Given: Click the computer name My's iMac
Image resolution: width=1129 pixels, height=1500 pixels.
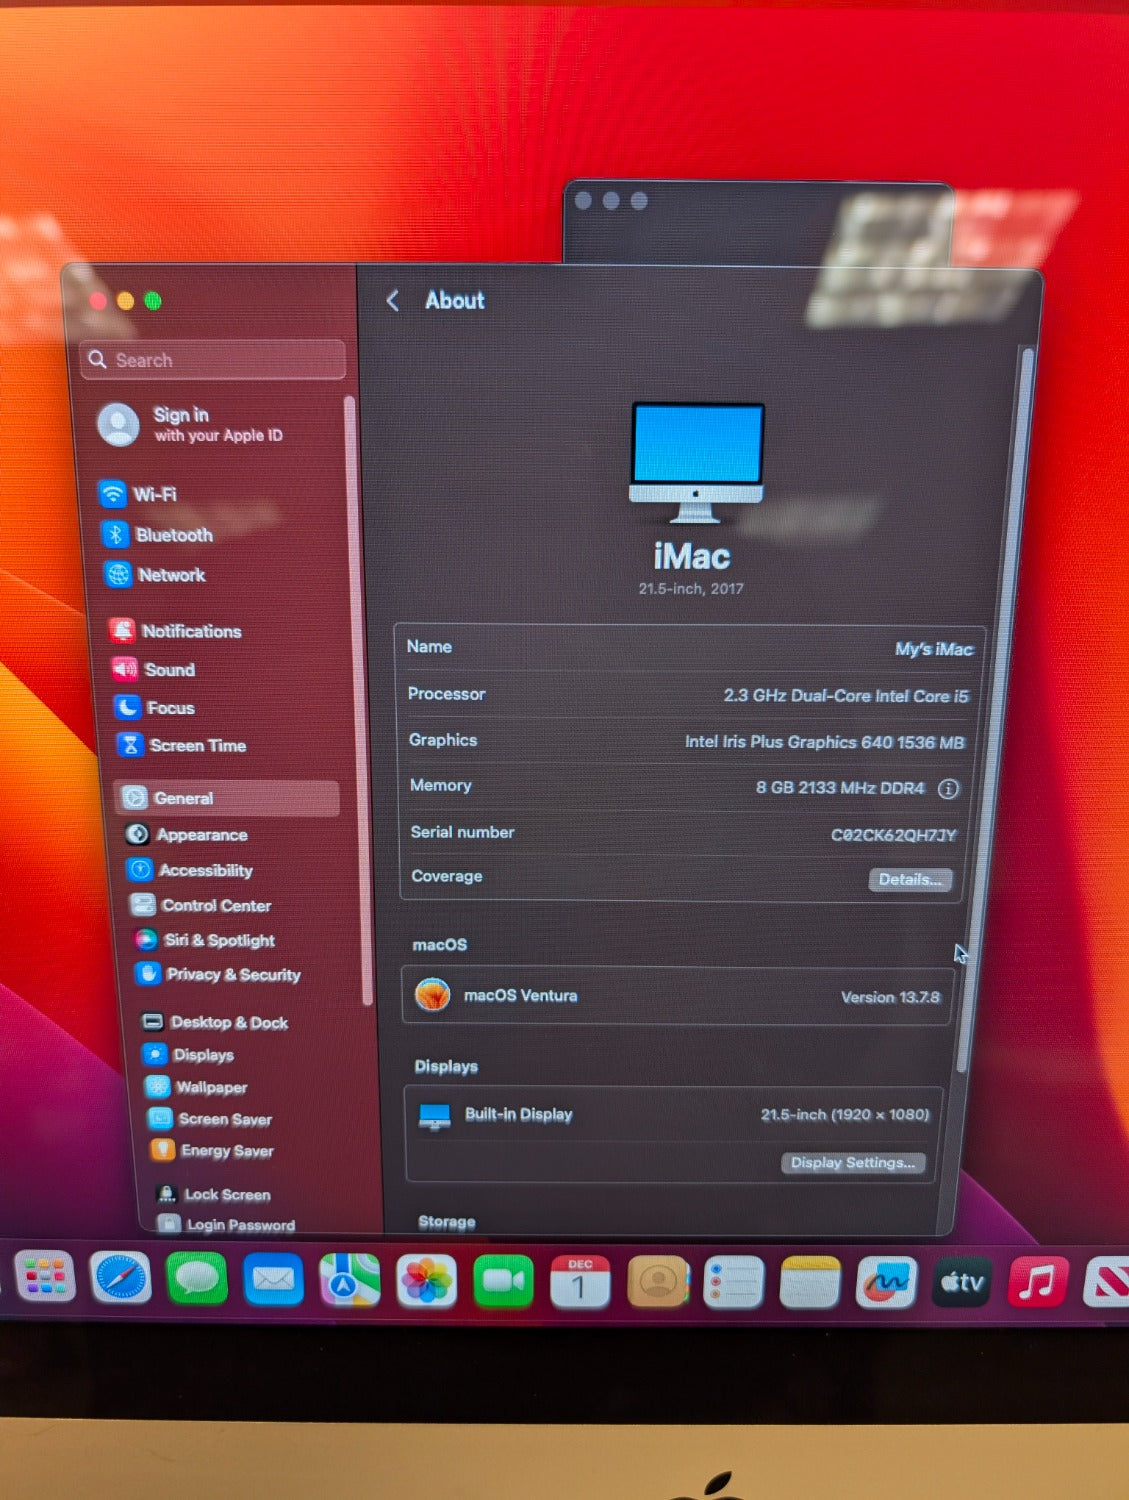Looking at the screenshot, I should pos(933,649).
